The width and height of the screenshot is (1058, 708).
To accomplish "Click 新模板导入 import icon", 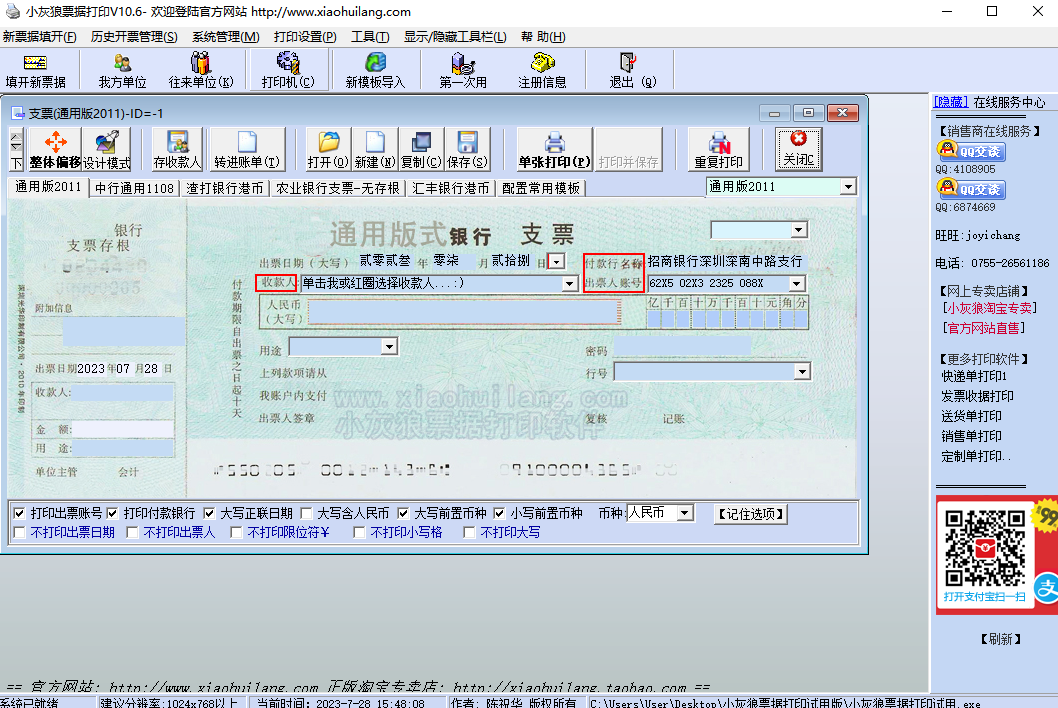I will coord(375,70).
